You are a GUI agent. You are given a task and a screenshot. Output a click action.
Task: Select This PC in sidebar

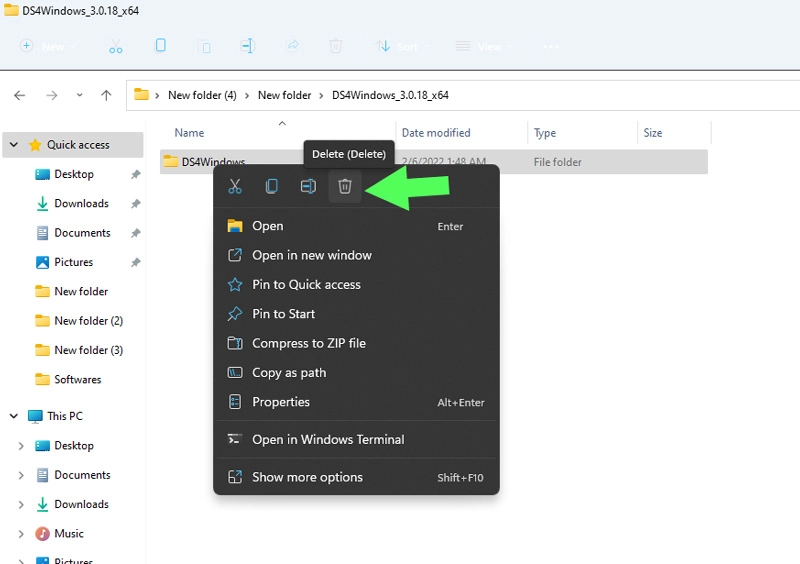(65, 416)
